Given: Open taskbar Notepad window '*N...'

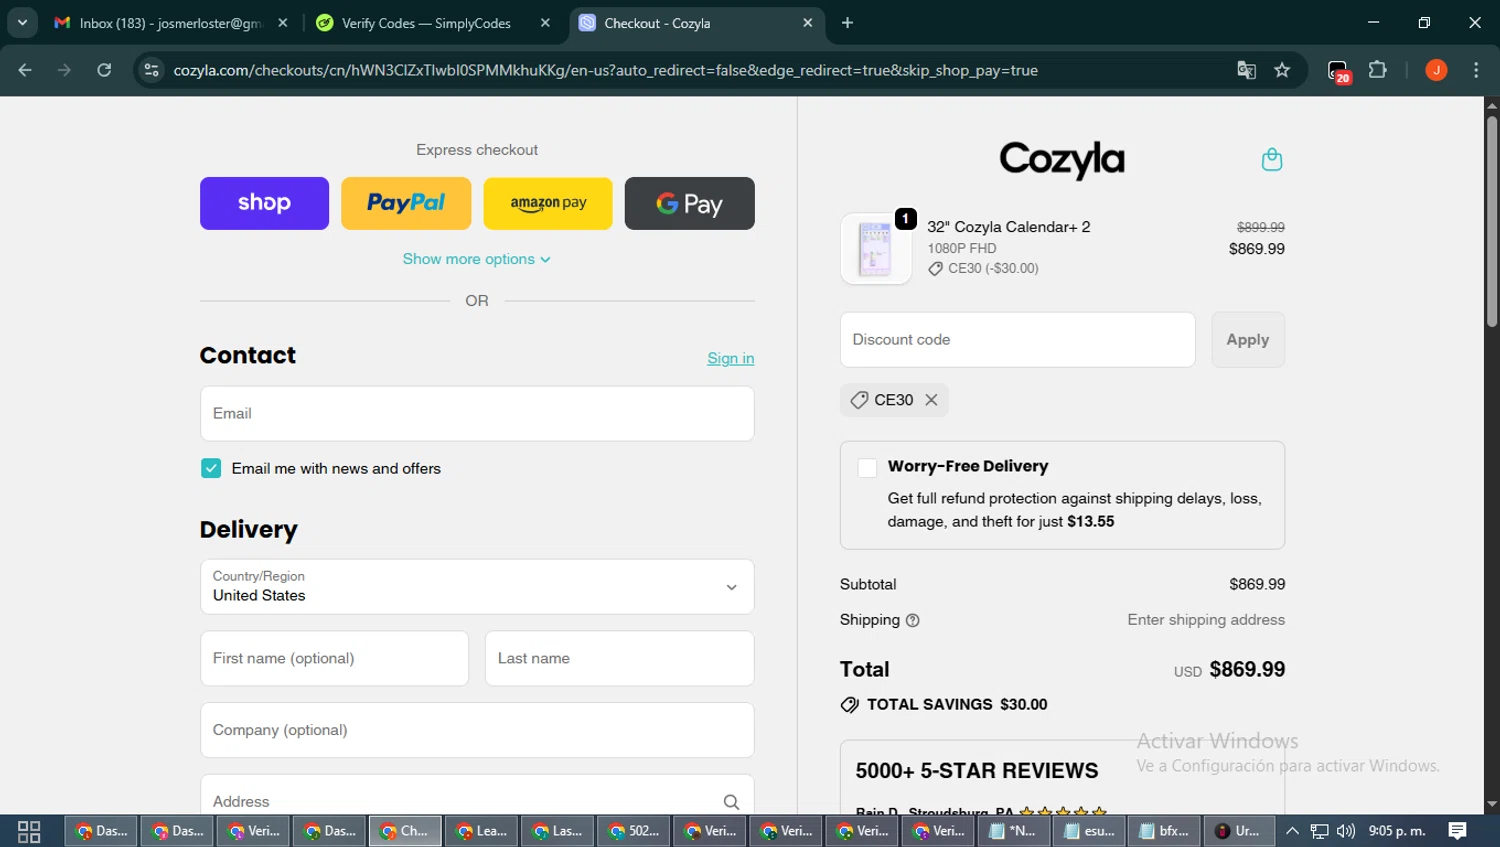Looking at the screenshot, I should click(1013, 831).
